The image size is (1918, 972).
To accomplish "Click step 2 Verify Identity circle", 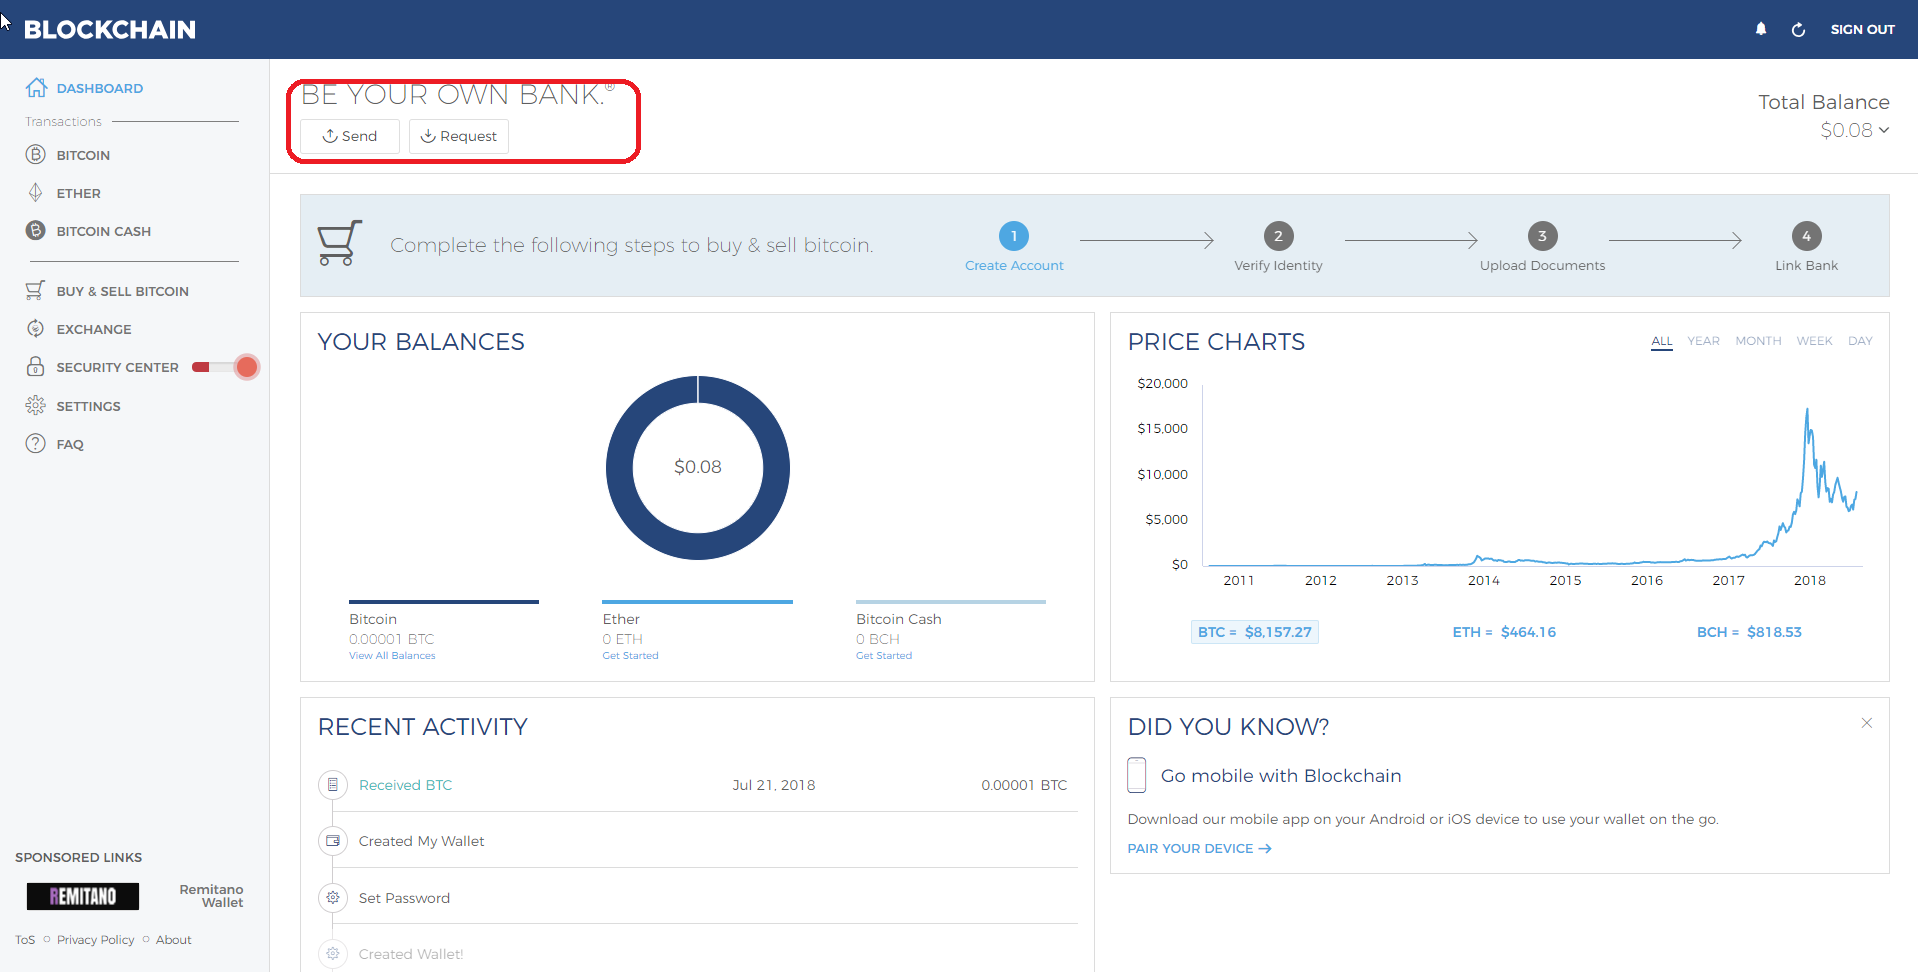I will (x=1278, y=236).
